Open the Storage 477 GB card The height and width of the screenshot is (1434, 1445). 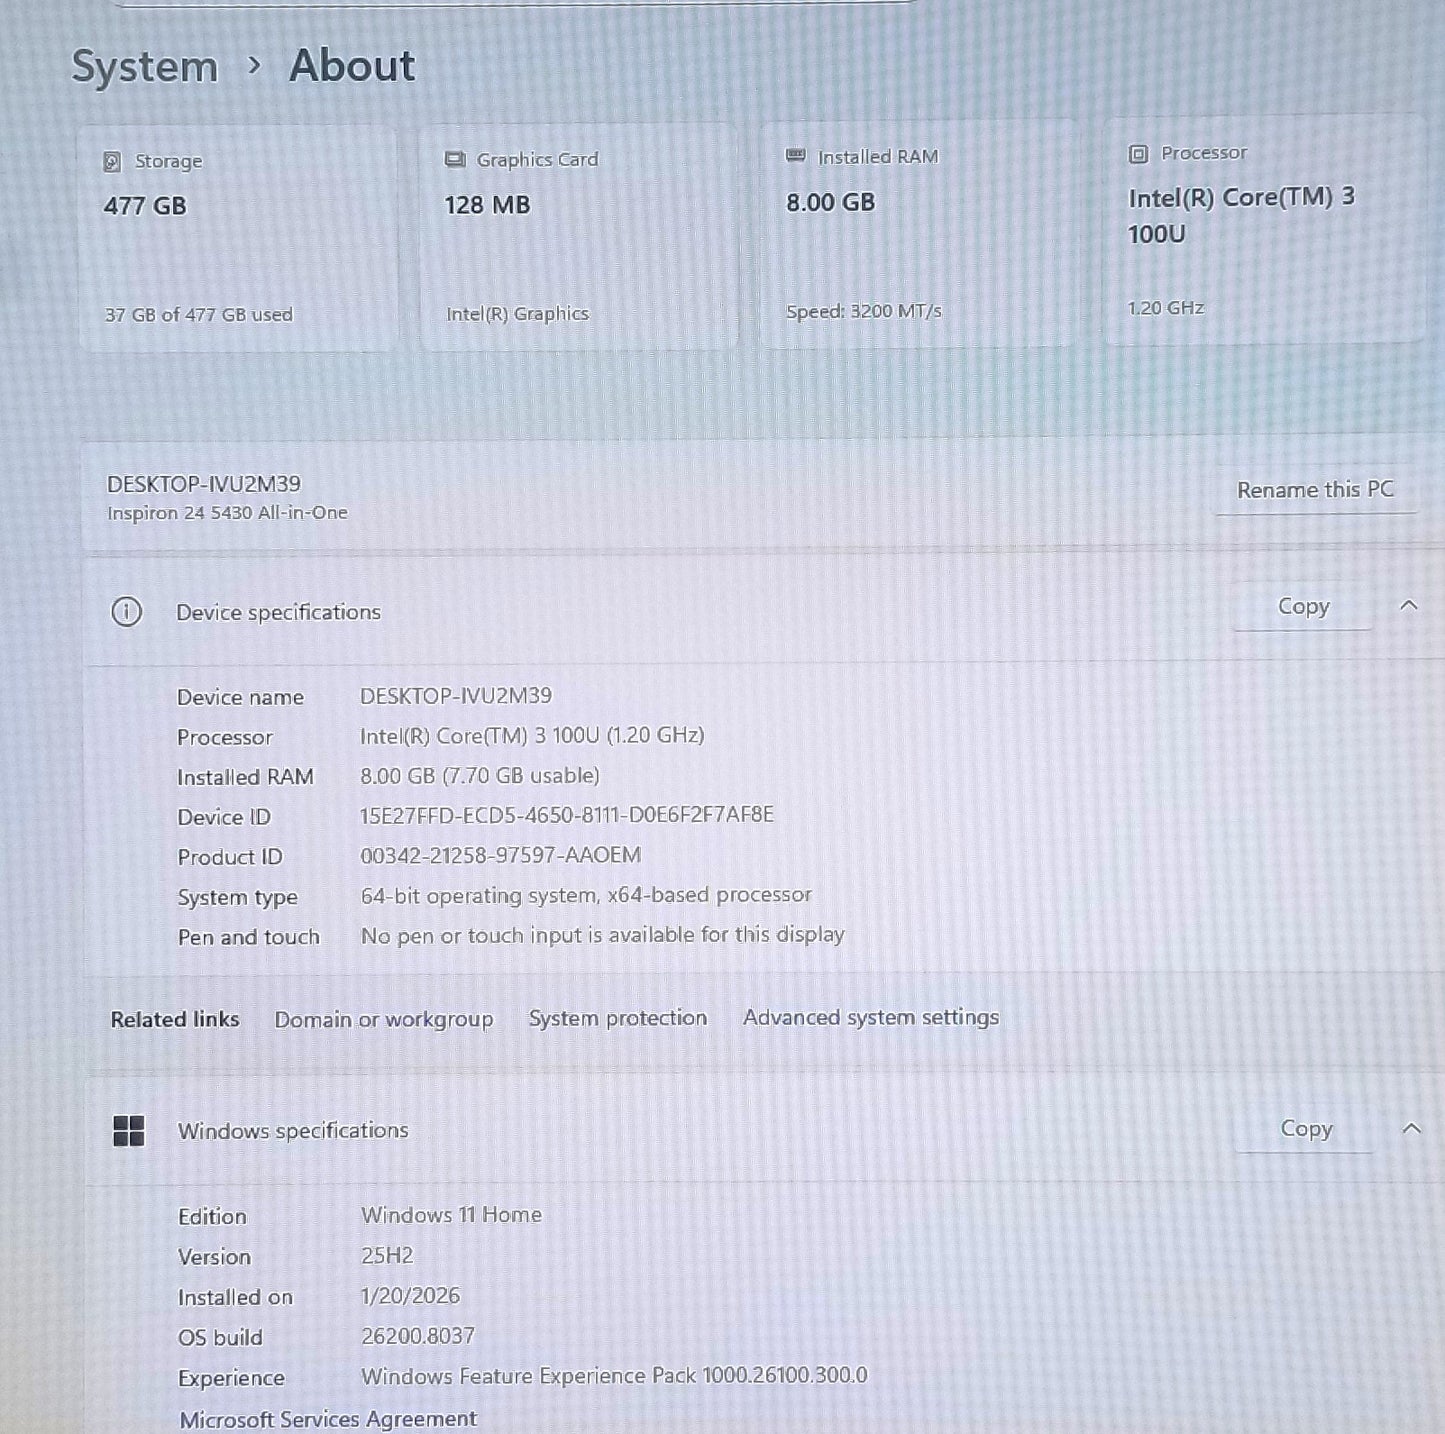pos(238,239)
